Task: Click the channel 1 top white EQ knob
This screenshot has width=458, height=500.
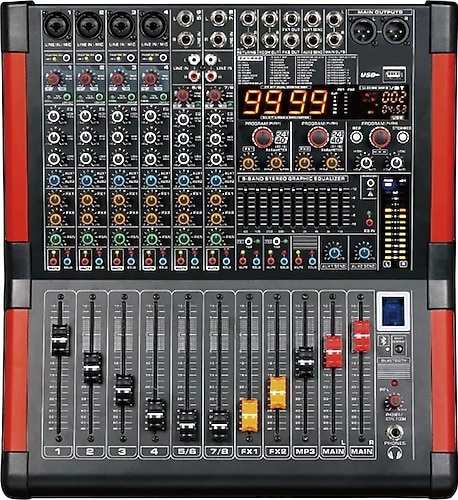Action: pos(53,117)
